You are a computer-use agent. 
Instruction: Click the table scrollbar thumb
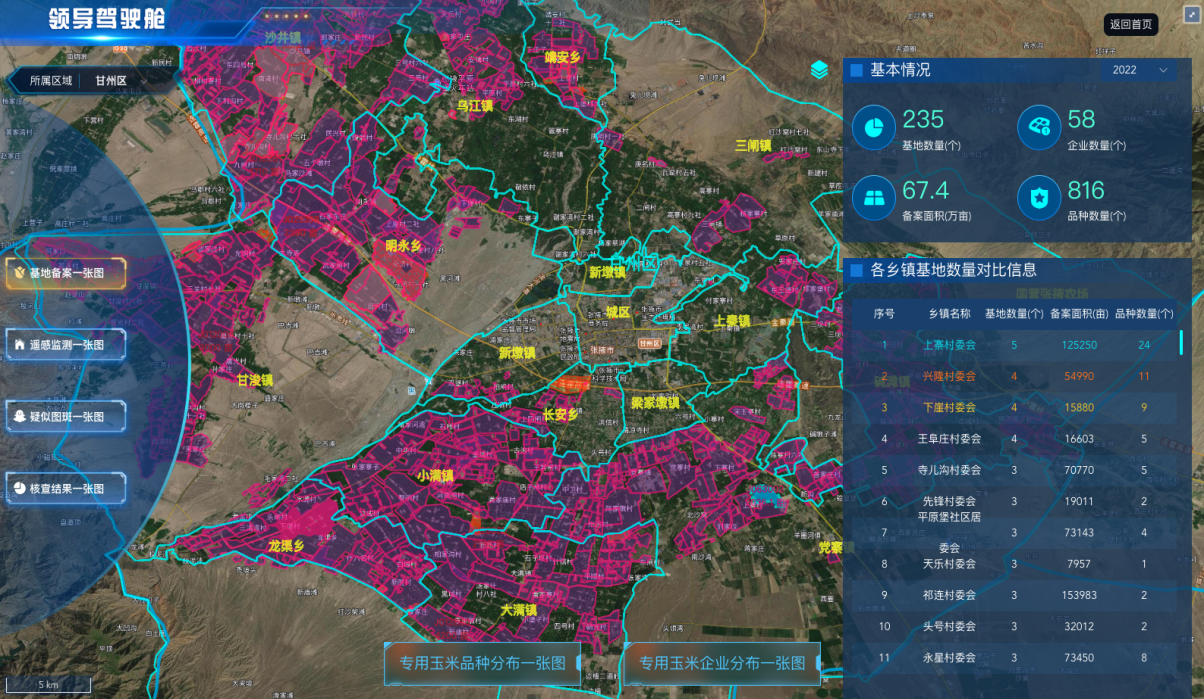pos(1181,343)
